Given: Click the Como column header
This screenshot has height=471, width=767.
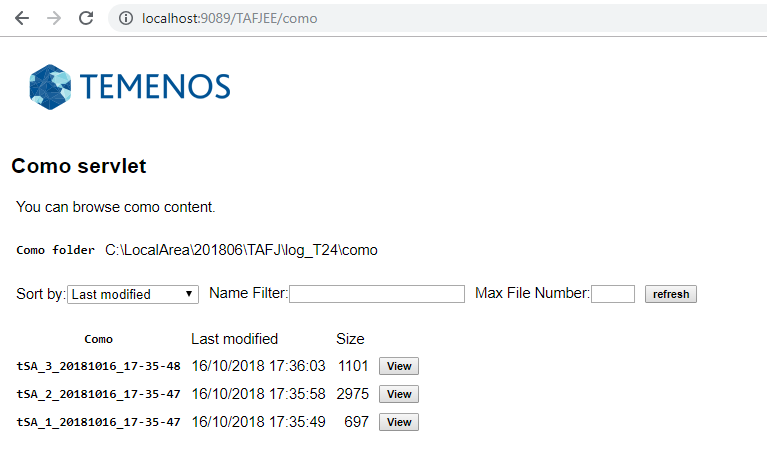Looking at the screenshot, I should point(98,340).
